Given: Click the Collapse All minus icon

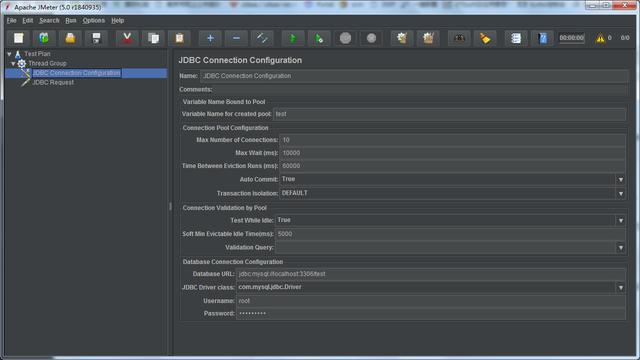Looking at the screenshot, I should [236, 38].
